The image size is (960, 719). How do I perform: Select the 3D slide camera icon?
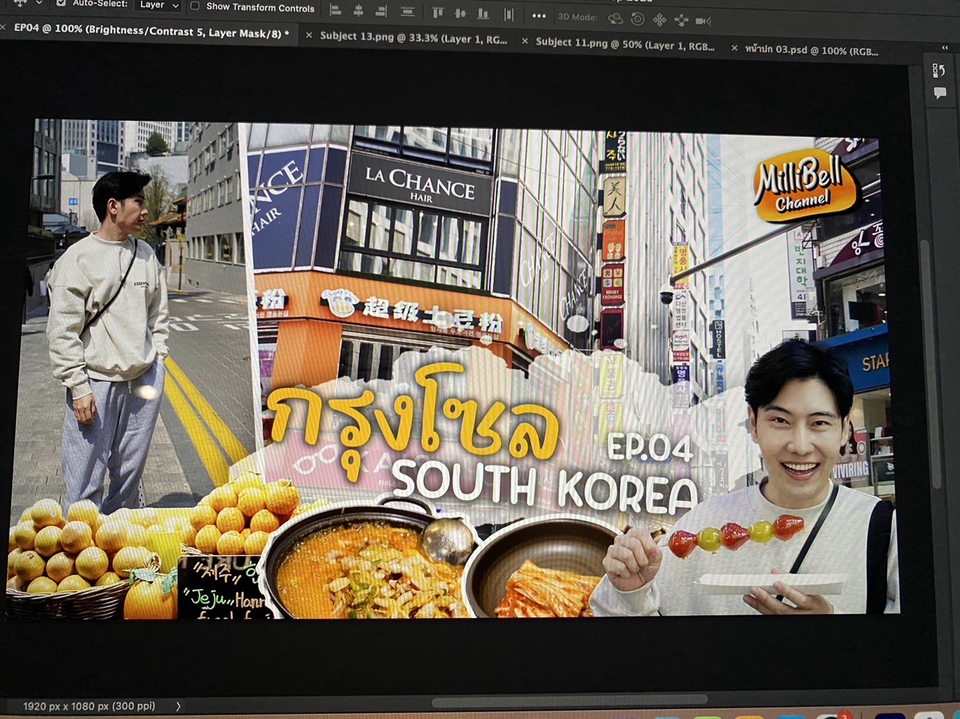pyautogui.click(x=681, y=20)
